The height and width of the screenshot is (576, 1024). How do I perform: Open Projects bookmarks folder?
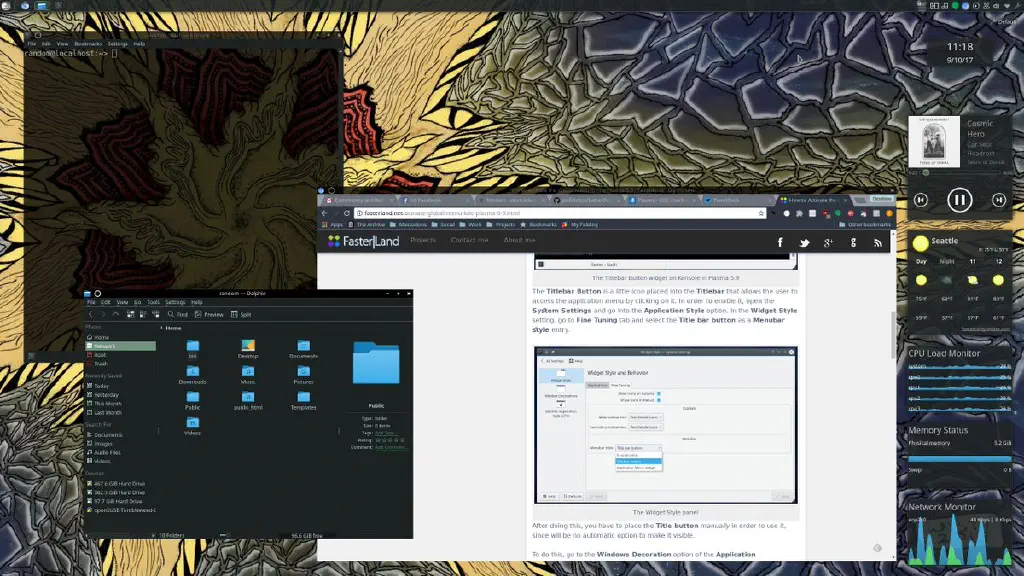[501, 225]
